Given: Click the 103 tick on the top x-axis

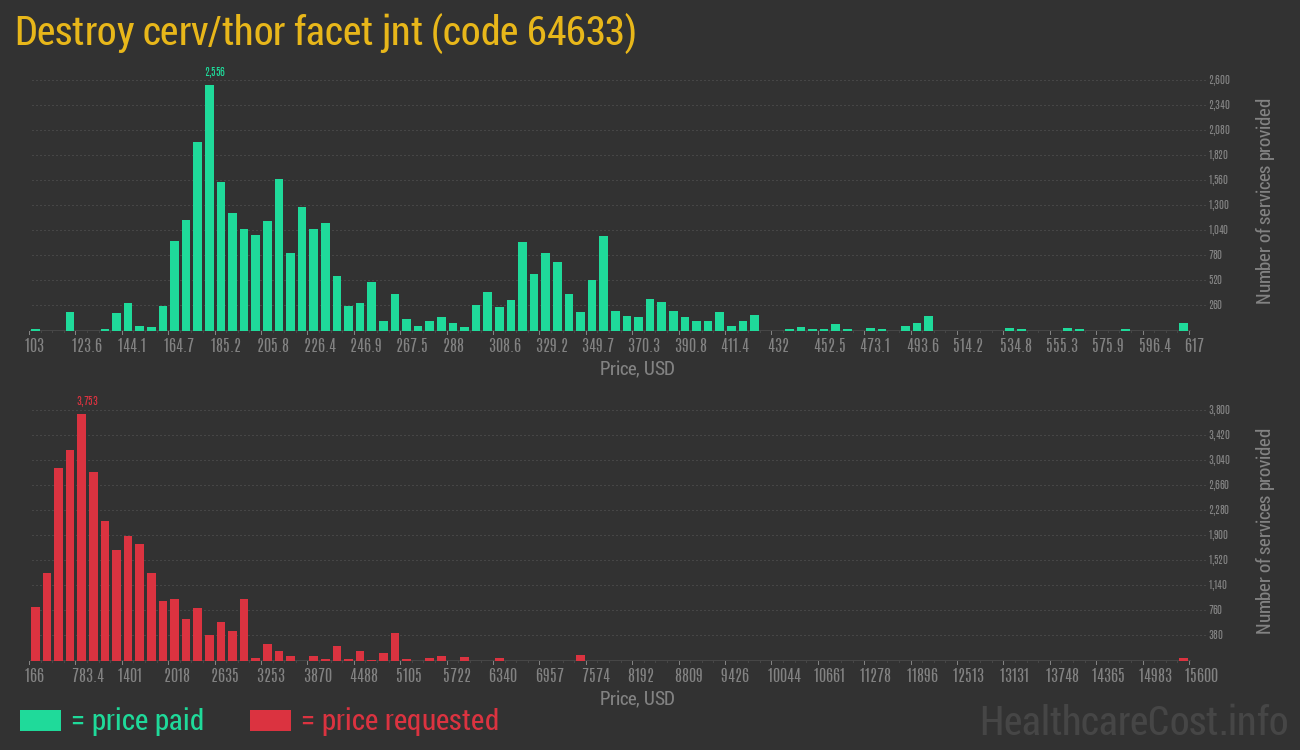Looking at the screenshot, I should 34,346.
